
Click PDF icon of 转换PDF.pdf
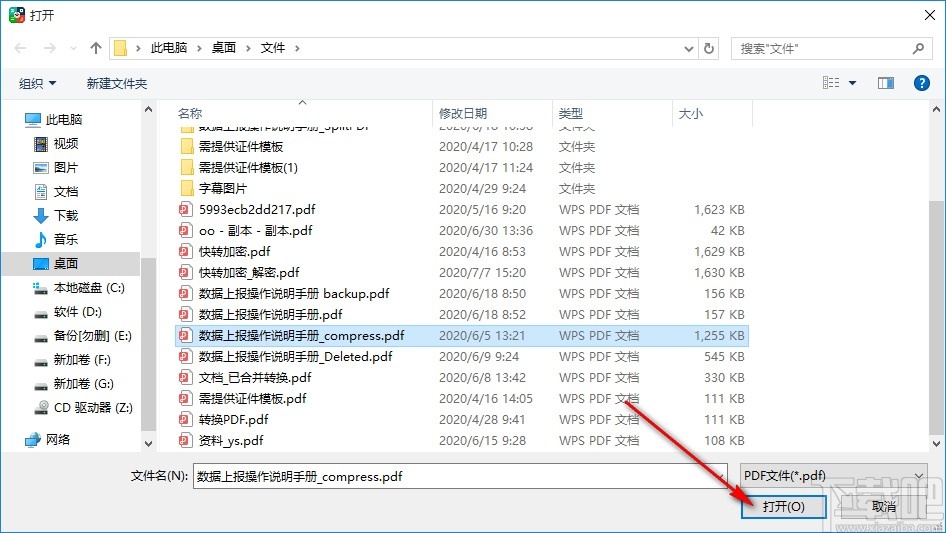185,420
